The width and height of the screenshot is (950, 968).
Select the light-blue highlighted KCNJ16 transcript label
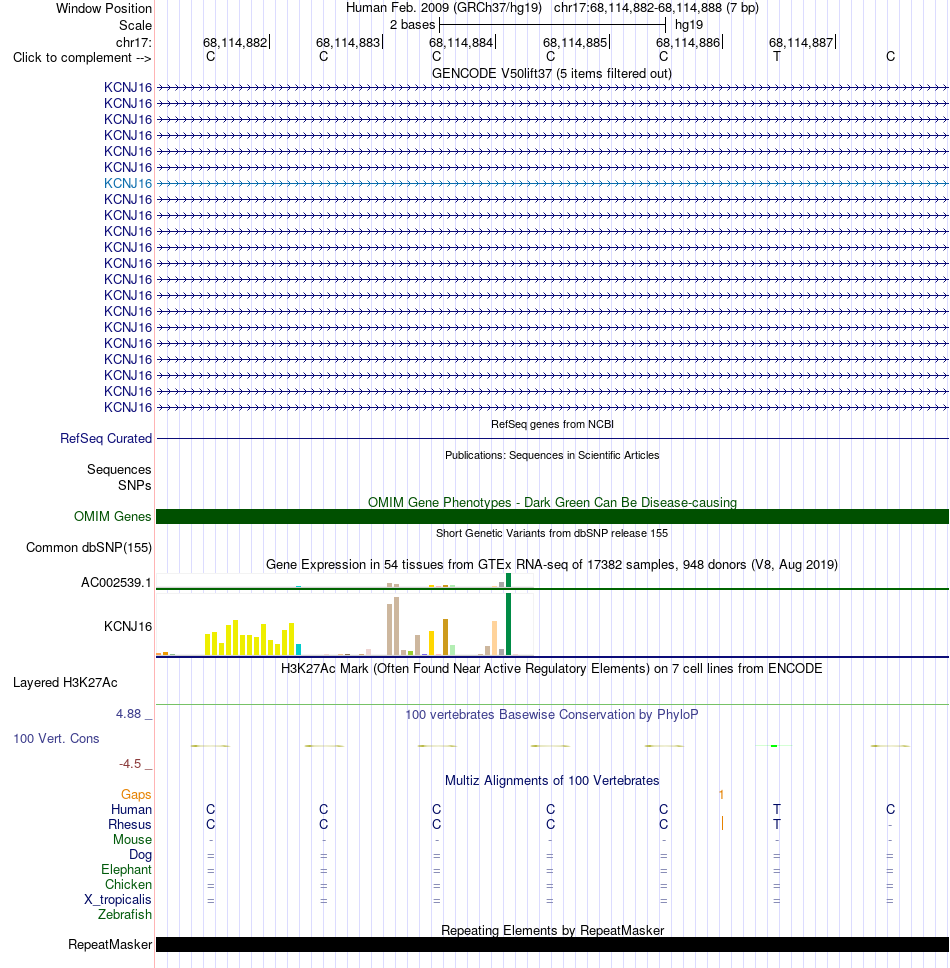(x=128, y=183)
